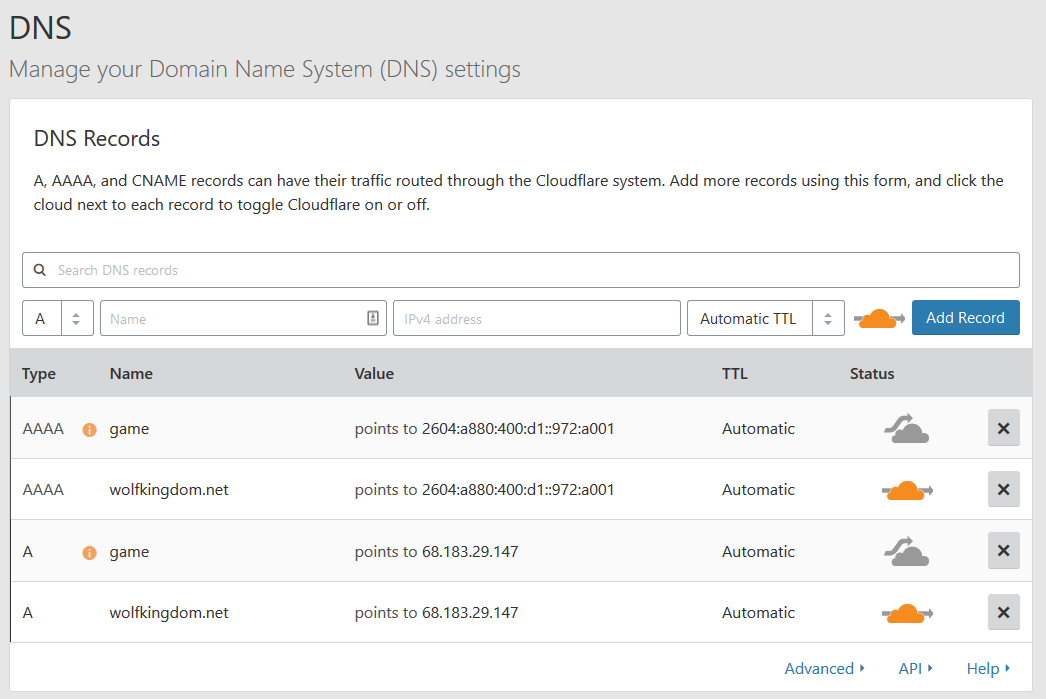1046x699 pixels.
Task: Click the Add Record button
Action: click(965, 318)
